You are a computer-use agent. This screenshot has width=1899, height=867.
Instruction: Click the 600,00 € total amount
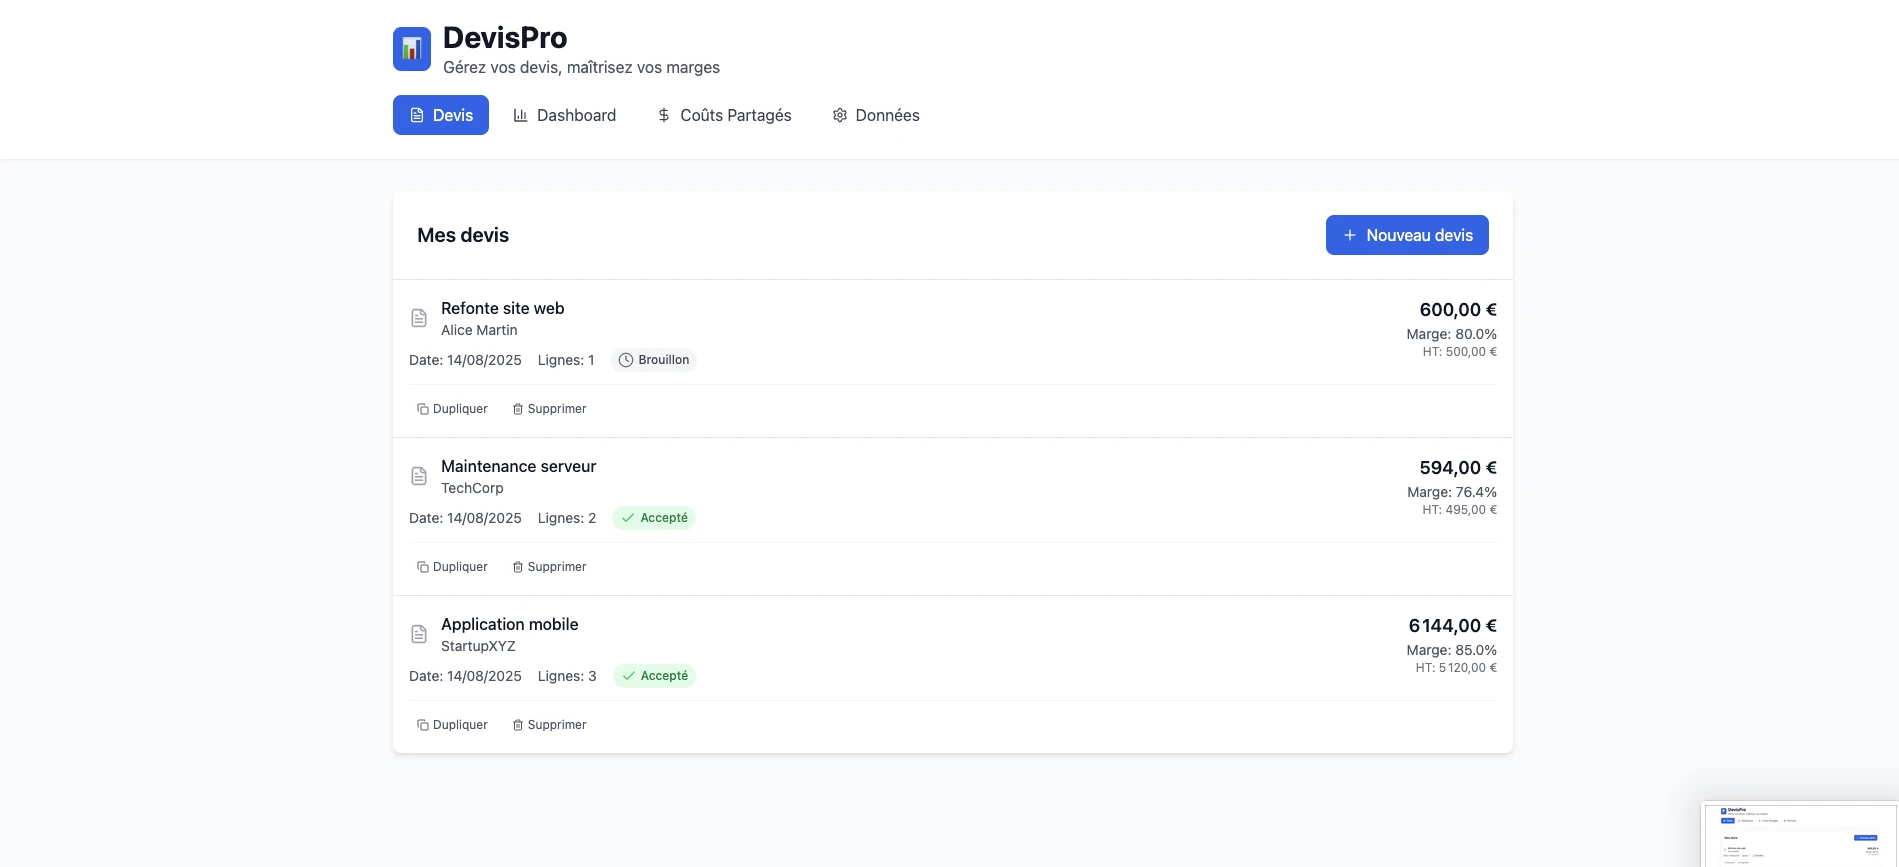click(1458, 310)
